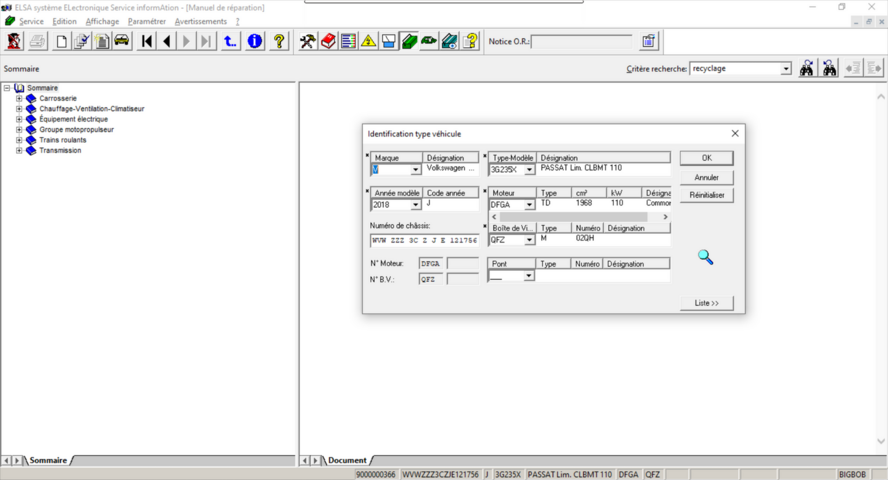This screenshot has width=888, height=480.
Task: Click the N° Moteur DFGA field
Action: tap(431, 263)
